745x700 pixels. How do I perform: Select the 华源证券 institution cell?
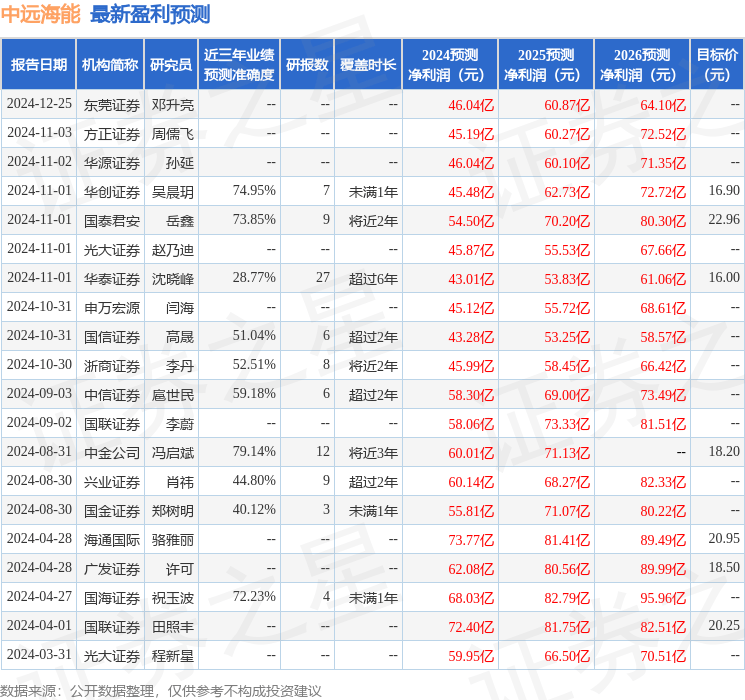pos(112,163)
